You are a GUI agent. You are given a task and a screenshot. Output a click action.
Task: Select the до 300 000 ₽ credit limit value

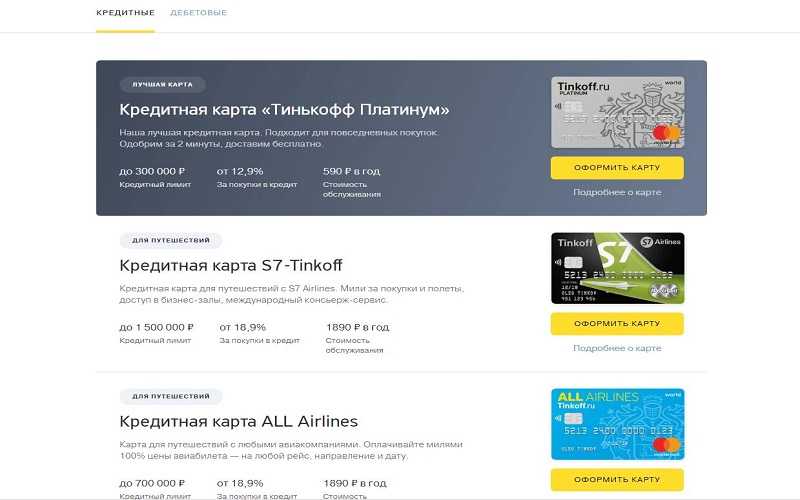[152, 171]
